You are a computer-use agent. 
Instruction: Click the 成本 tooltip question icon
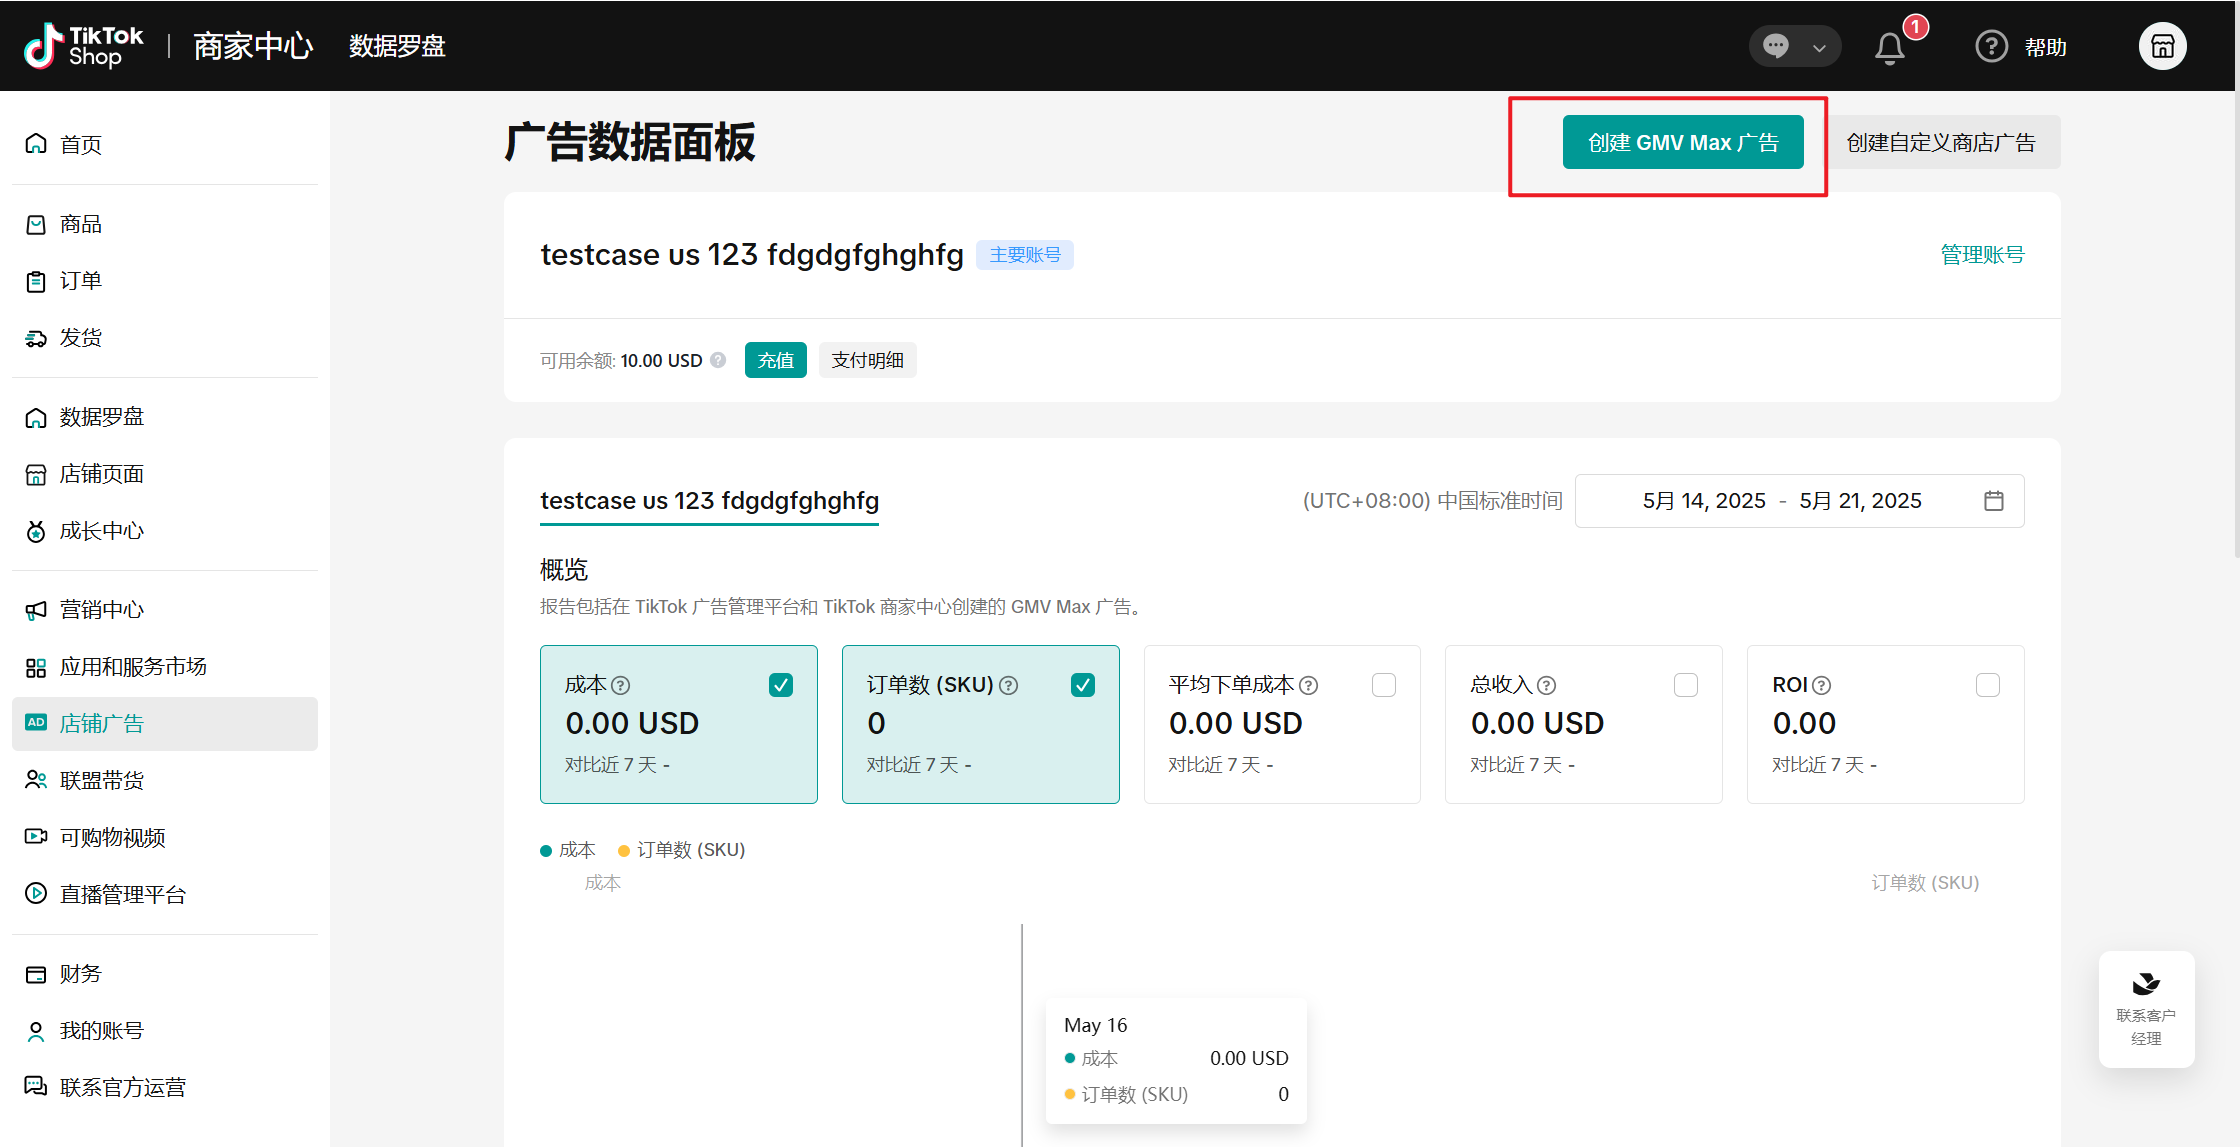tap(621, 685)
